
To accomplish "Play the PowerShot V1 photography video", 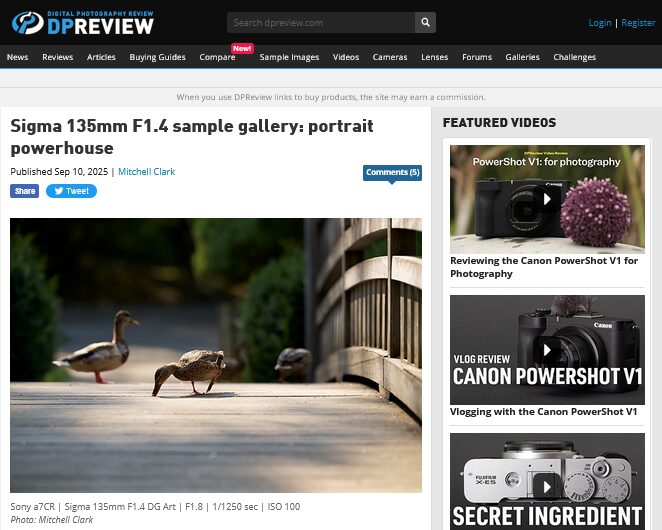I will [547, 198].
